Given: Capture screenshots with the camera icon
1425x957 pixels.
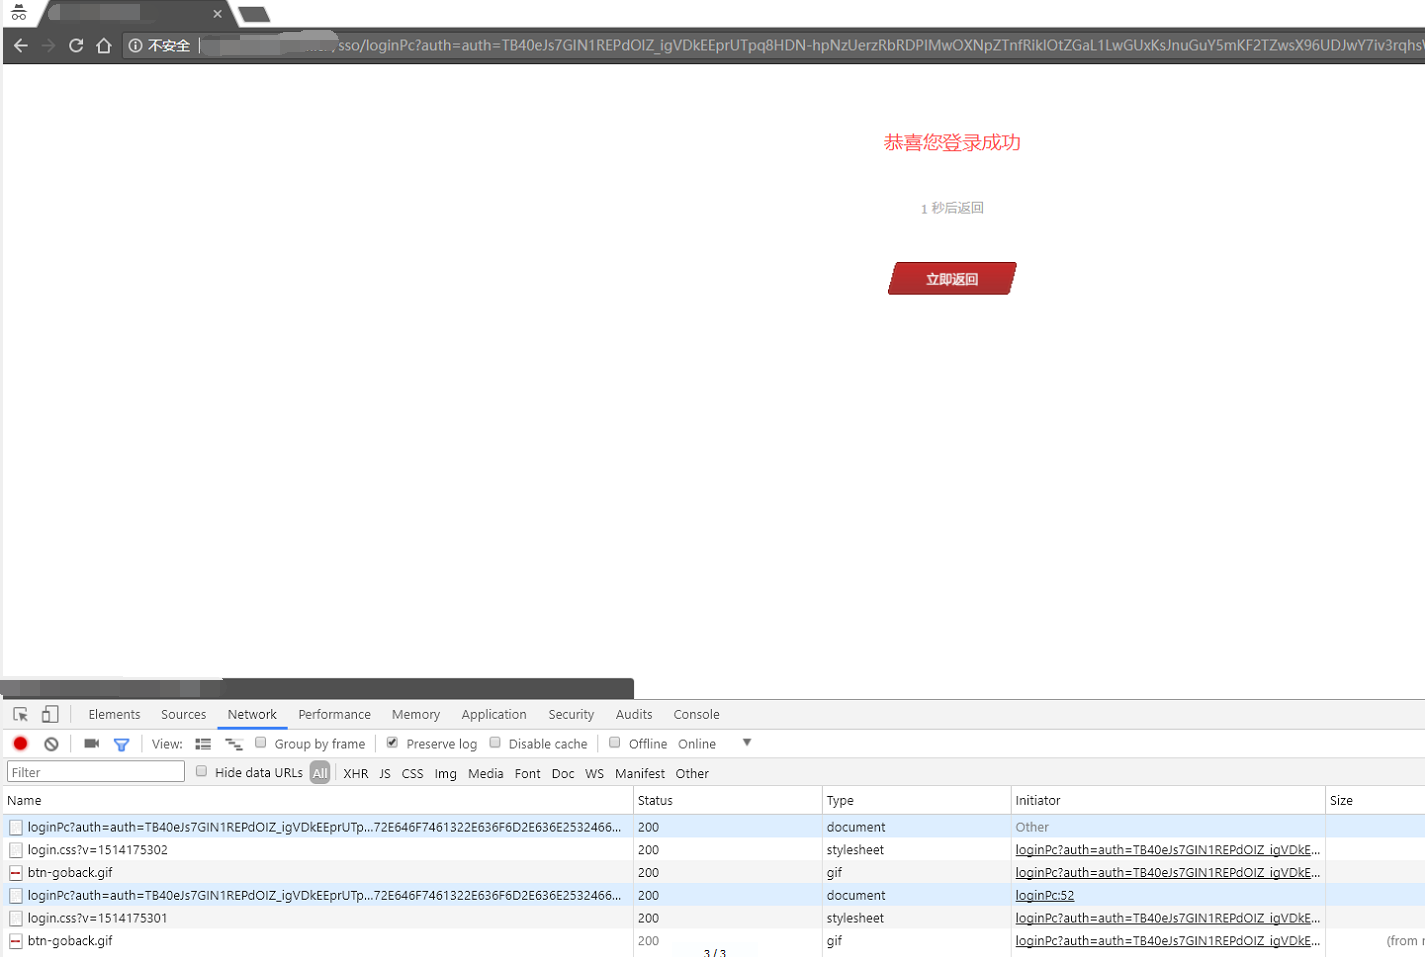Looking at the screenshot, I should 91,743.
